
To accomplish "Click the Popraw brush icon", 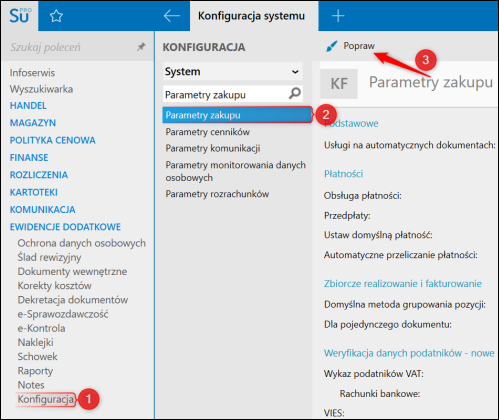I will (331, 46).
